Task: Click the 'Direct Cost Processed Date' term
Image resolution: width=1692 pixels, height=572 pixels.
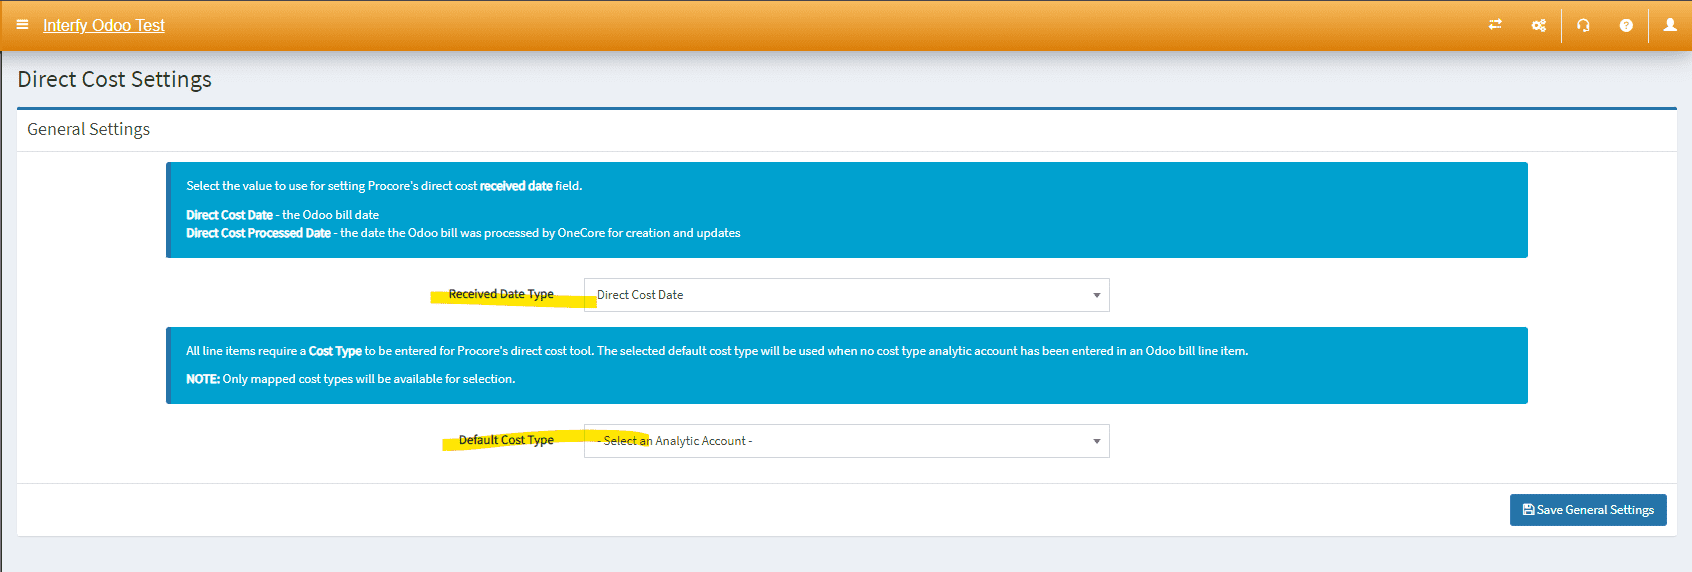Action: [258, 233]
